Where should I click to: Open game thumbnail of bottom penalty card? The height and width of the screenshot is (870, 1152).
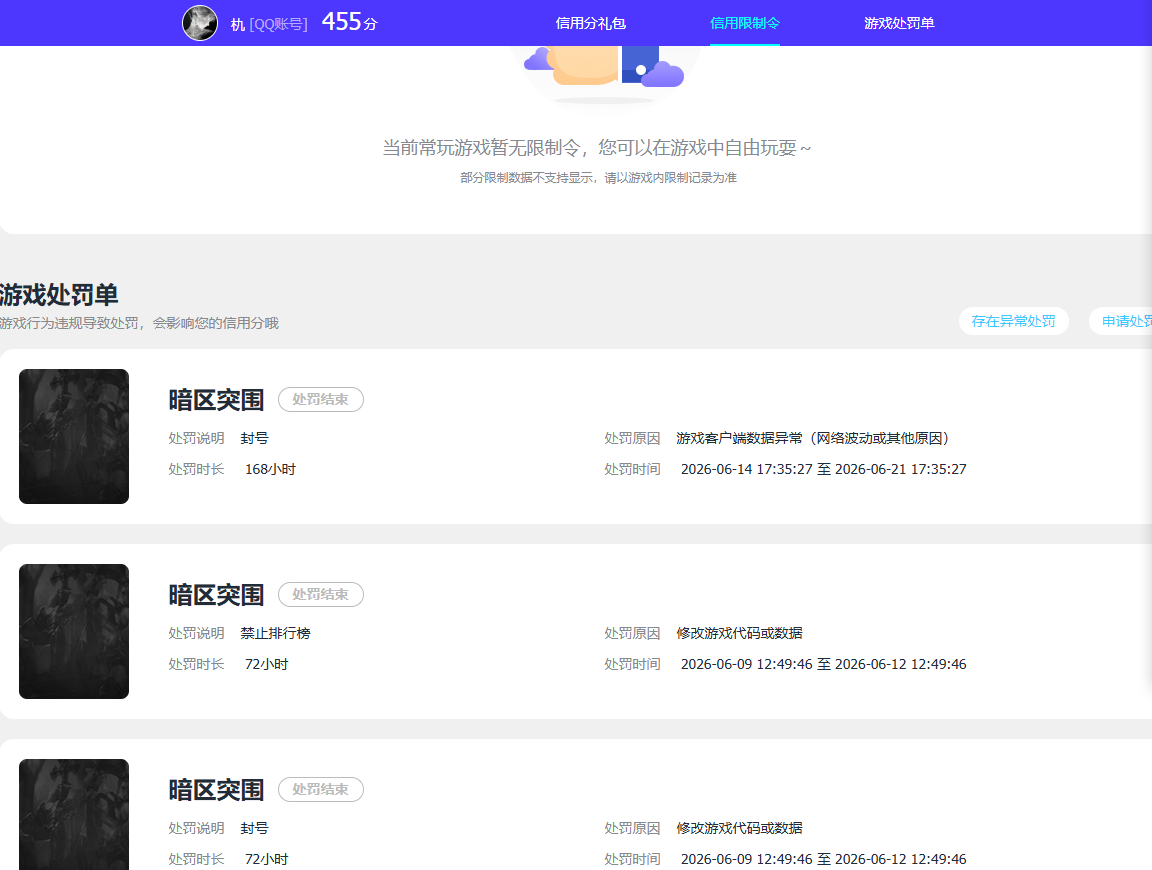tap(74, 814)
